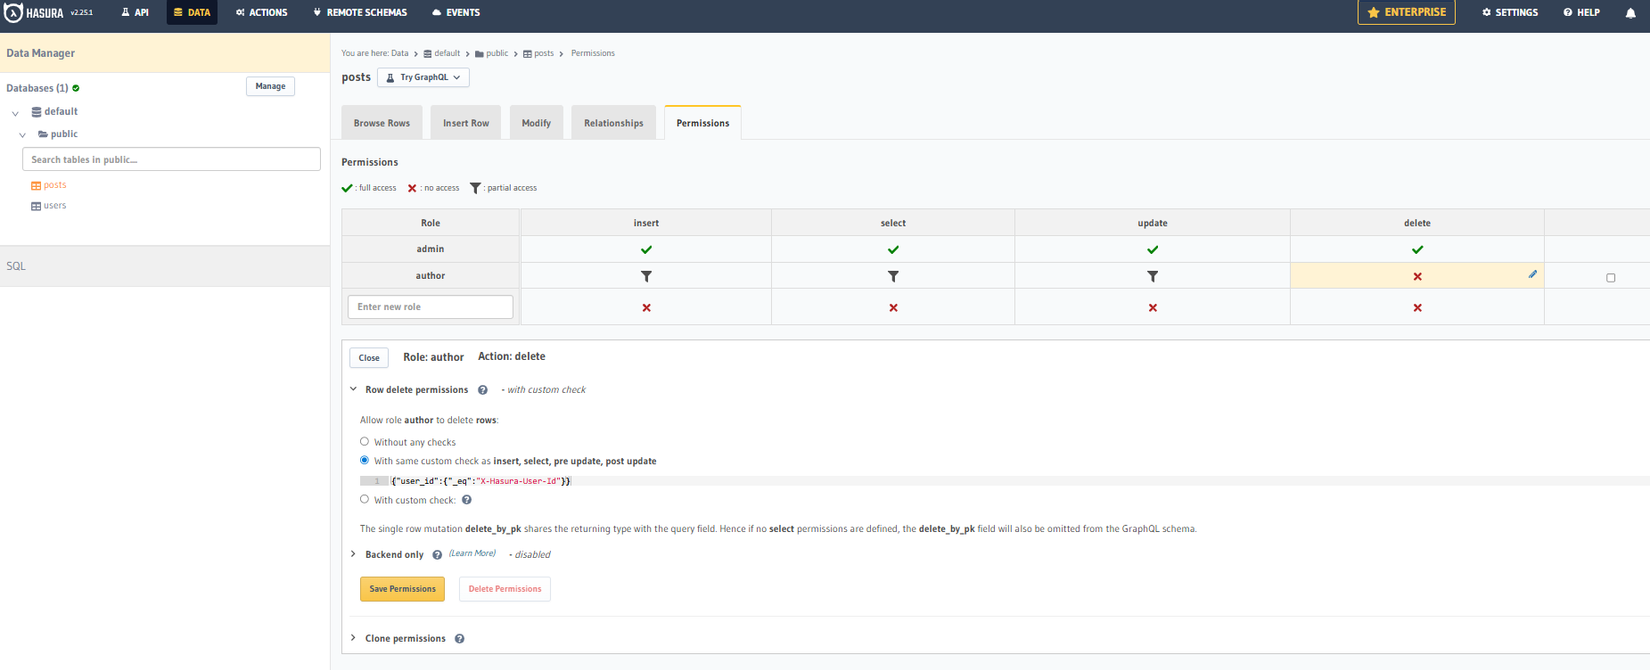The image size is (1650, 670).
Task: Select the Permissions tab
Action: click(x=702, y=123)
